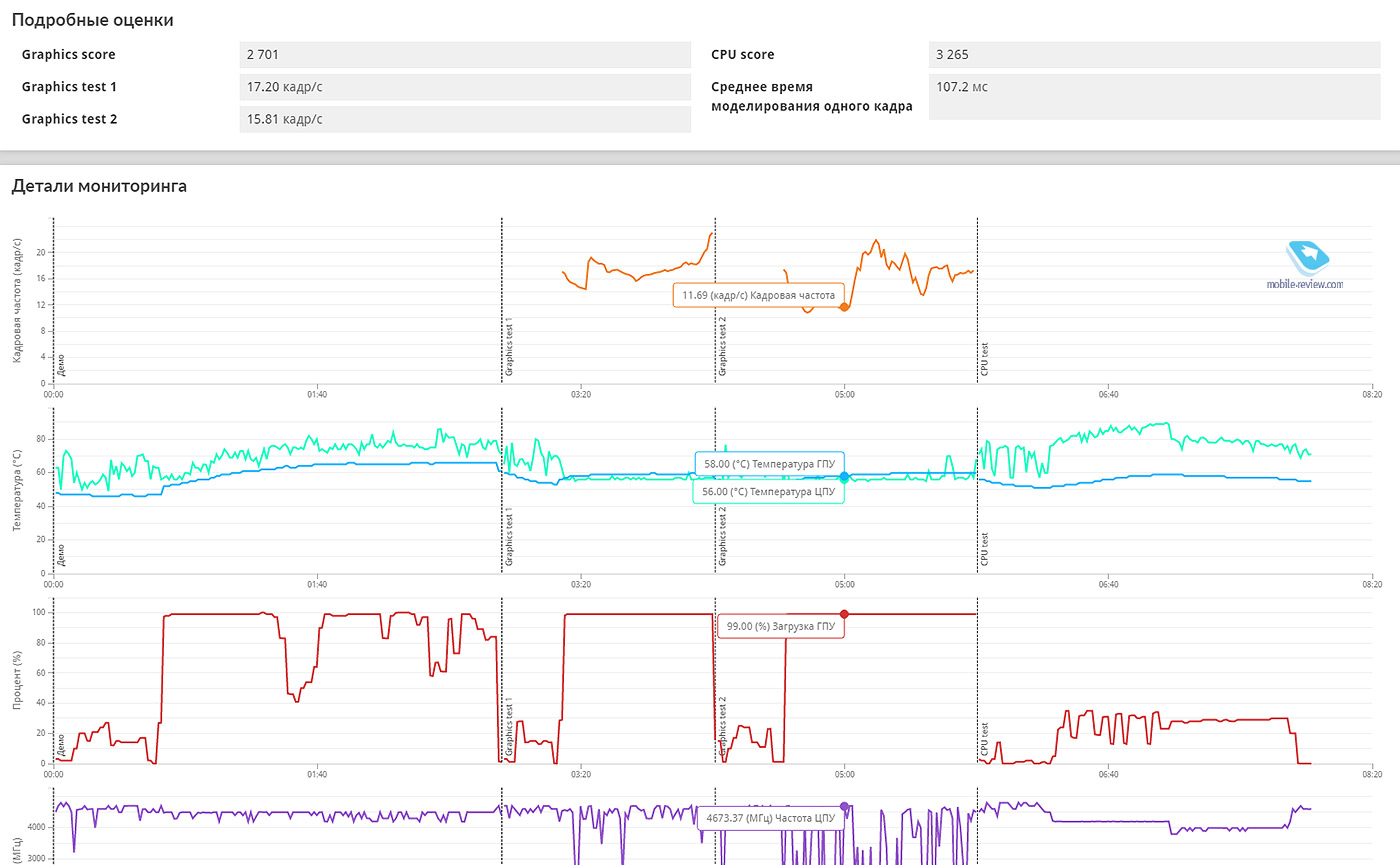Click the red GPU load line in Demo section
1400x865 pixels.
tap(220, 614)
